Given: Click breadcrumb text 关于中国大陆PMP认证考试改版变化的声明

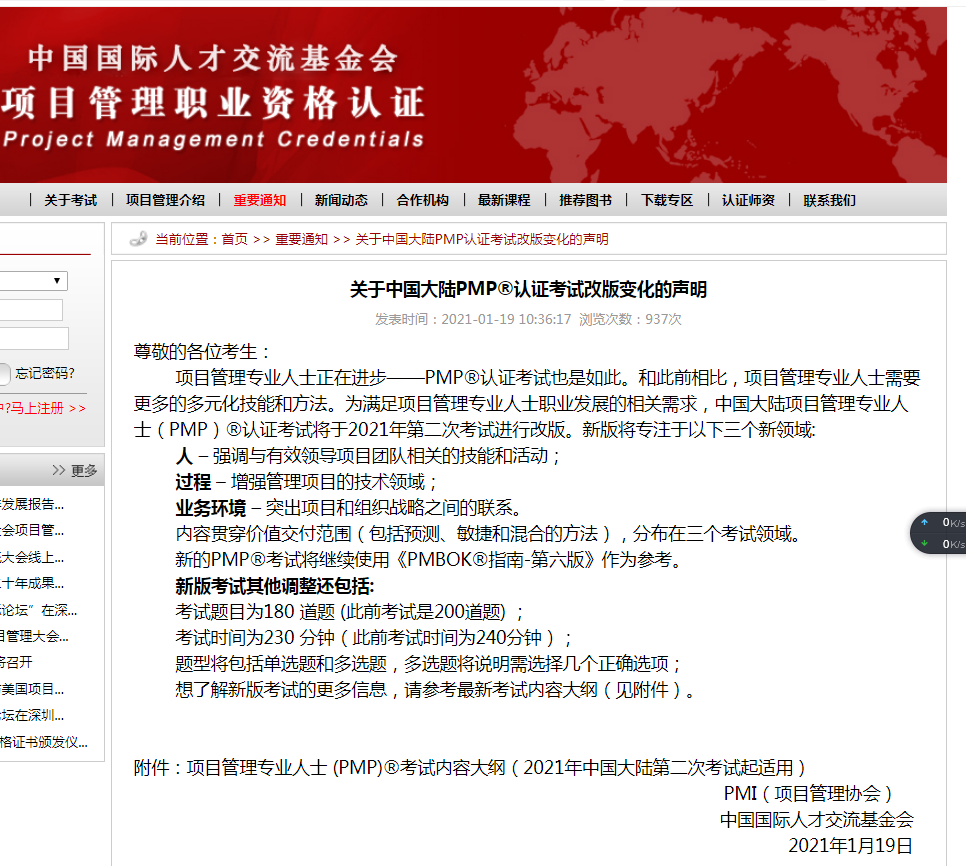Looking at the screenshot, I should tap(482, 239).
